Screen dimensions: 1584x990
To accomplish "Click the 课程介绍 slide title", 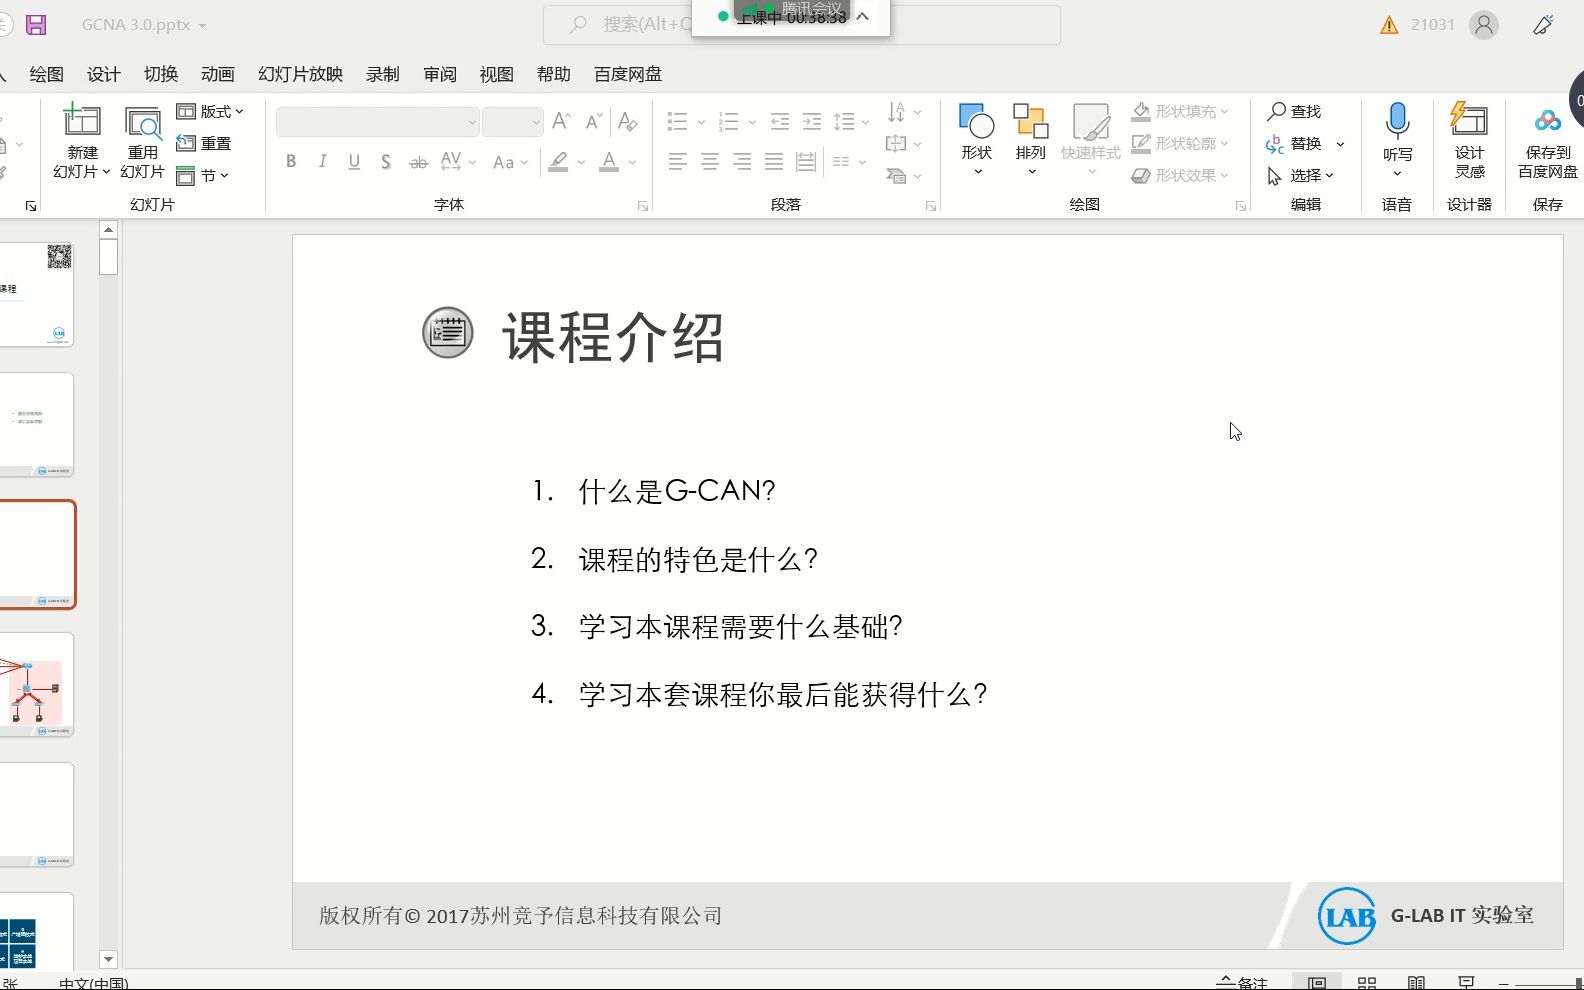I will click(613, 337).
